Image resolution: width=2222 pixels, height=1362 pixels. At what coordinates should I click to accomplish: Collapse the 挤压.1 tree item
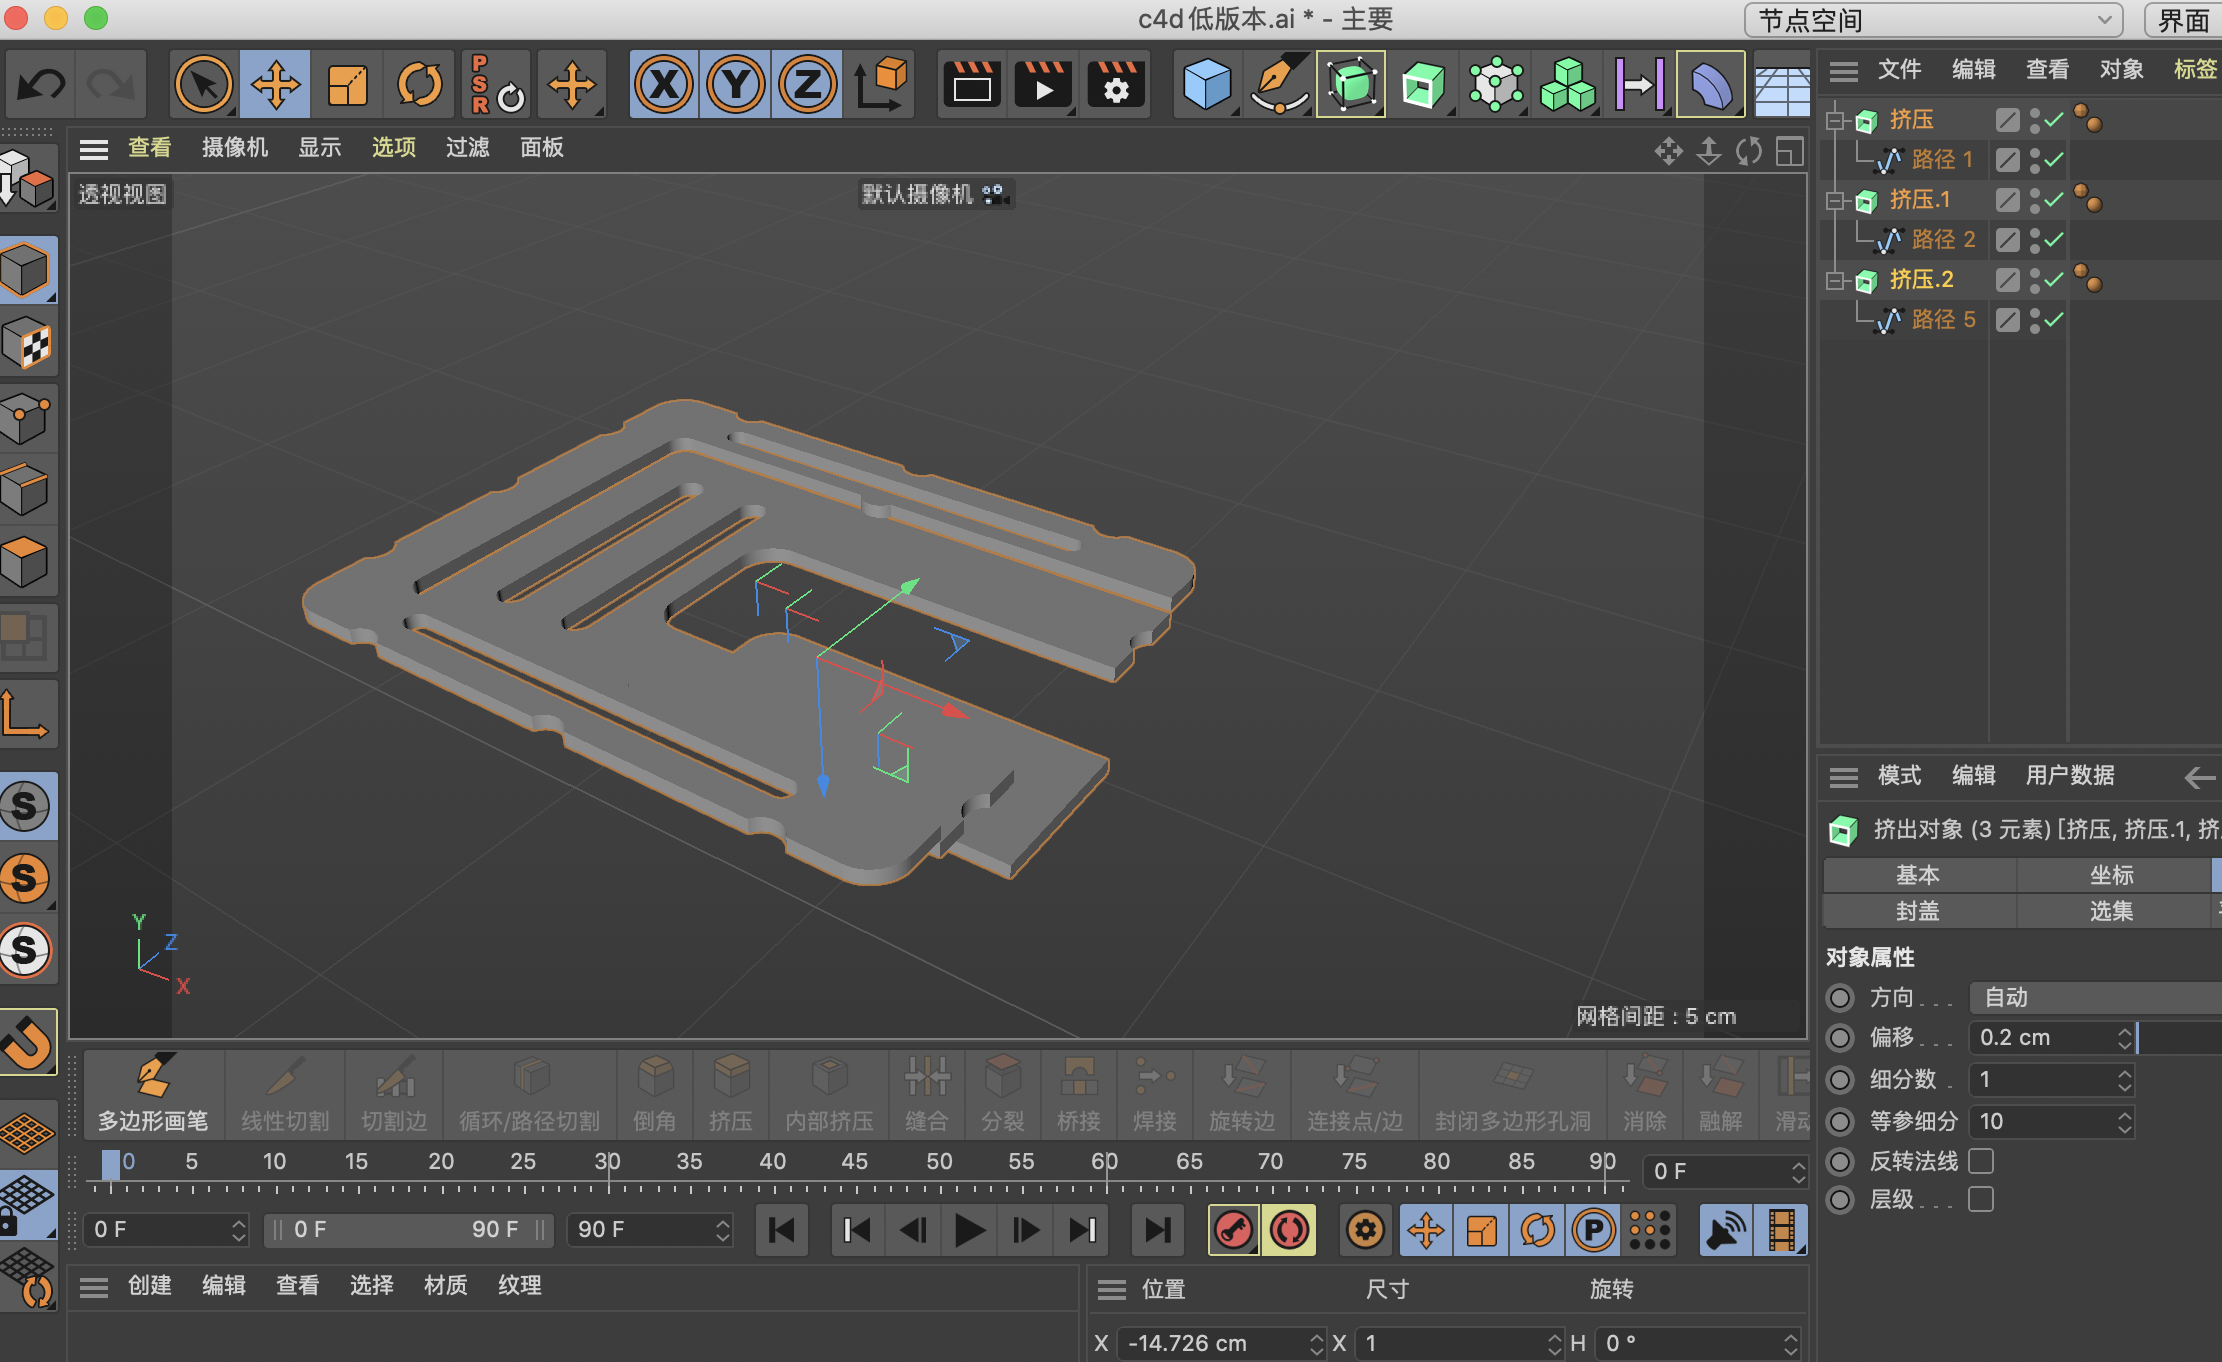click(1835, 200)
